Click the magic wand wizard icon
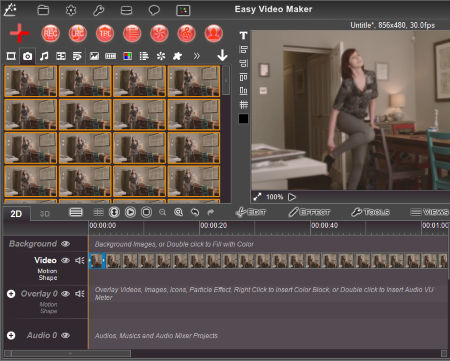This screenshot has height=361, width=450. pyautogui.click(x=10, y=10)
